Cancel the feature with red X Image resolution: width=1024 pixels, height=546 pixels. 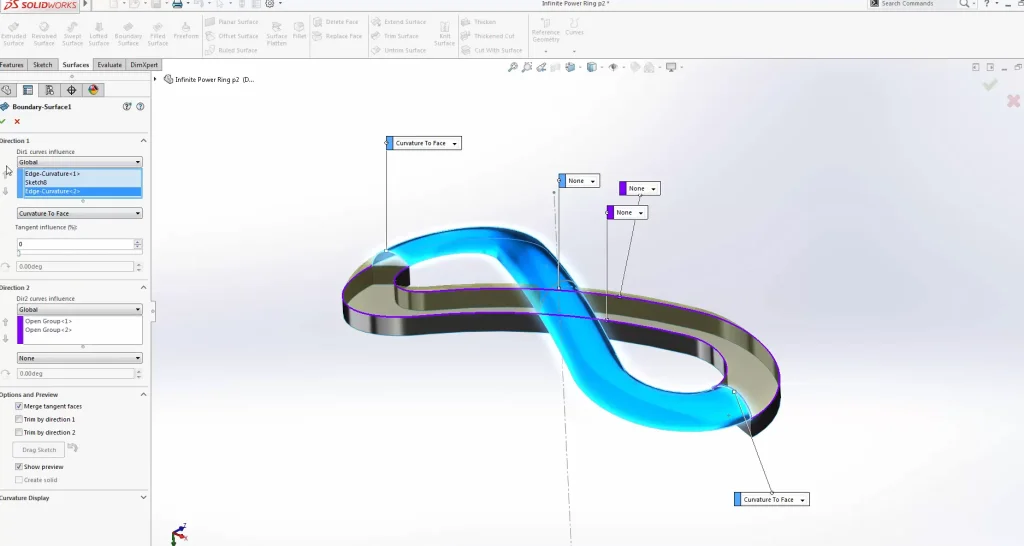(x=17, y=121)
